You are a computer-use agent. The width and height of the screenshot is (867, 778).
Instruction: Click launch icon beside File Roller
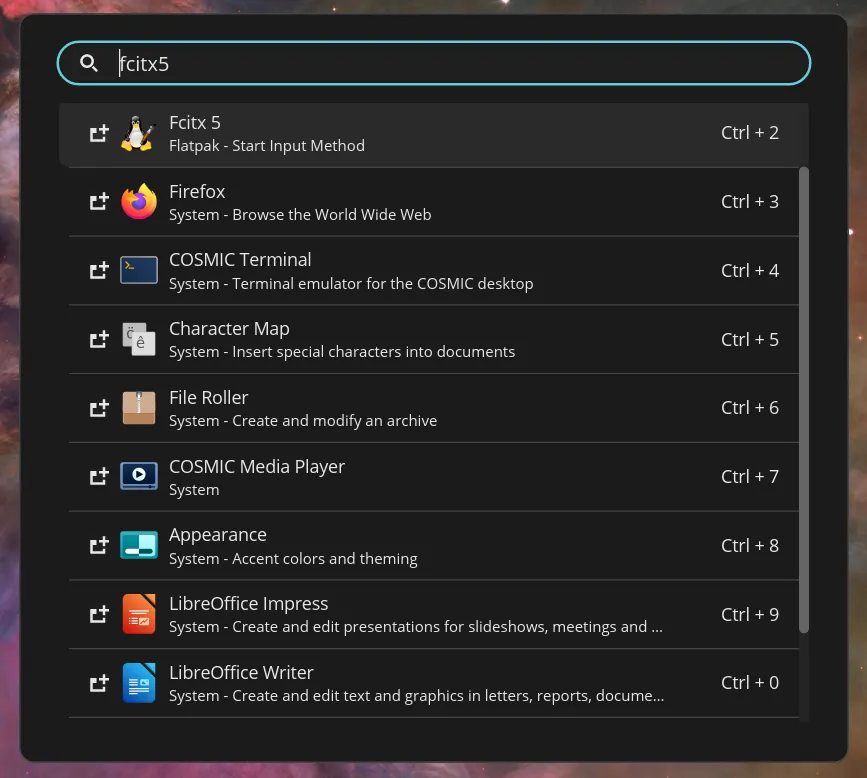(x=100, y=408)
